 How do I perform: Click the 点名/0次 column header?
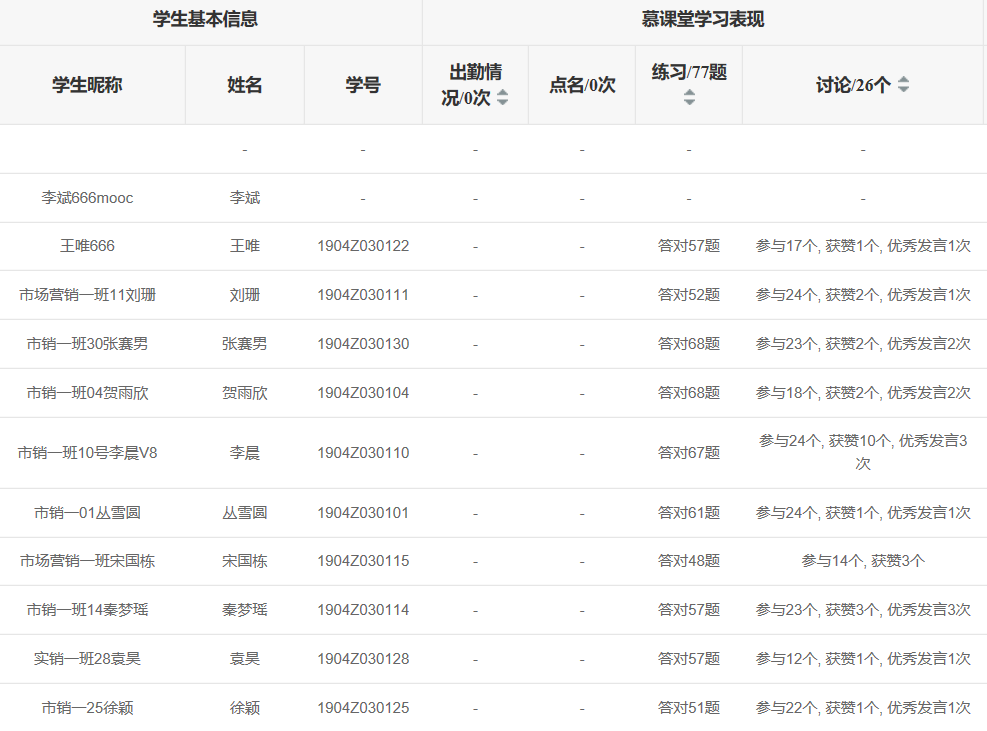581,85
